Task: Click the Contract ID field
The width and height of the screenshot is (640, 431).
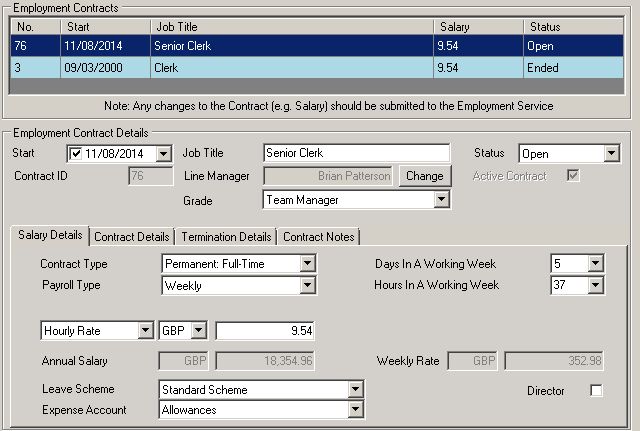Action: 150,176
